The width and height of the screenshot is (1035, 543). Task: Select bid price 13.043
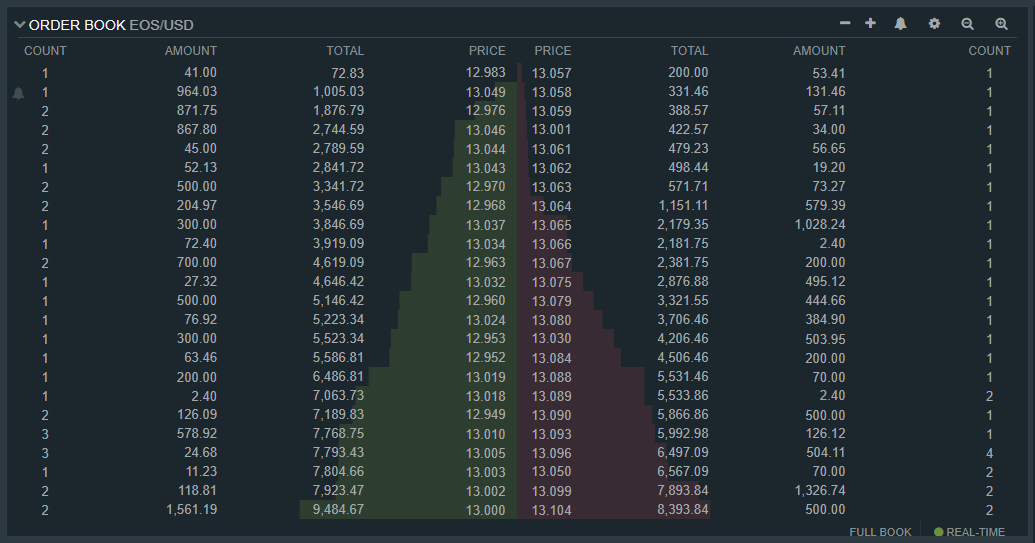point(486,168)
